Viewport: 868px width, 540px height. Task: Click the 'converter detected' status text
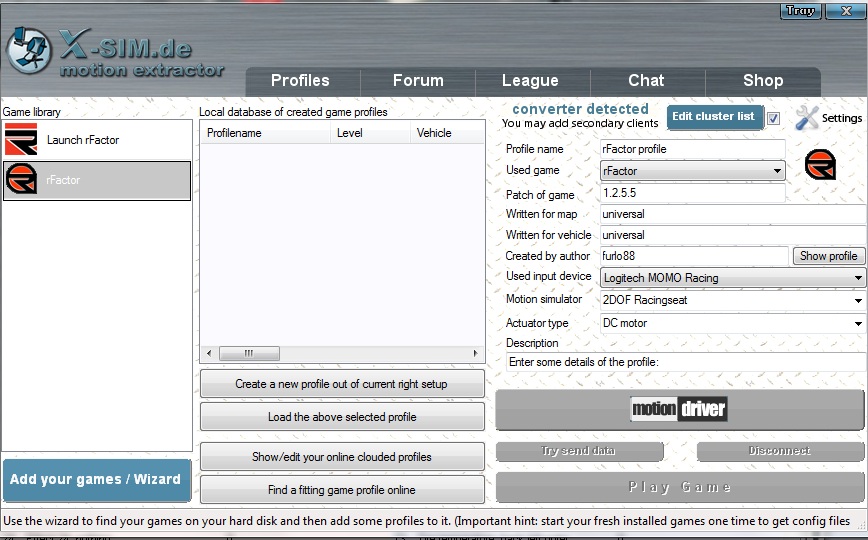pyautogui.click(x=580, y=109)
